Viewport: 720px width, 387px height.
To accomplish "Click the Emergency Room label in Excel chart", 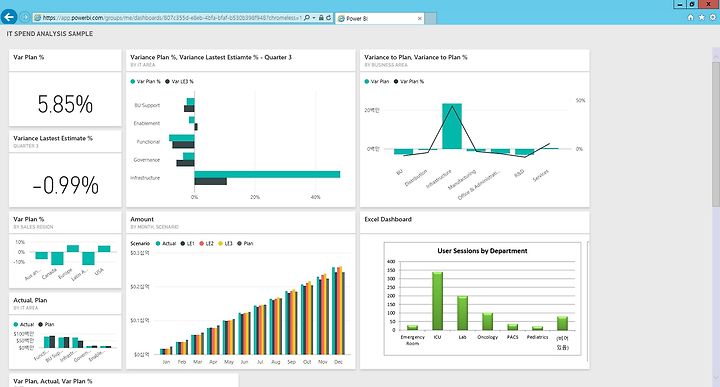I will click(x=412, y=340).
